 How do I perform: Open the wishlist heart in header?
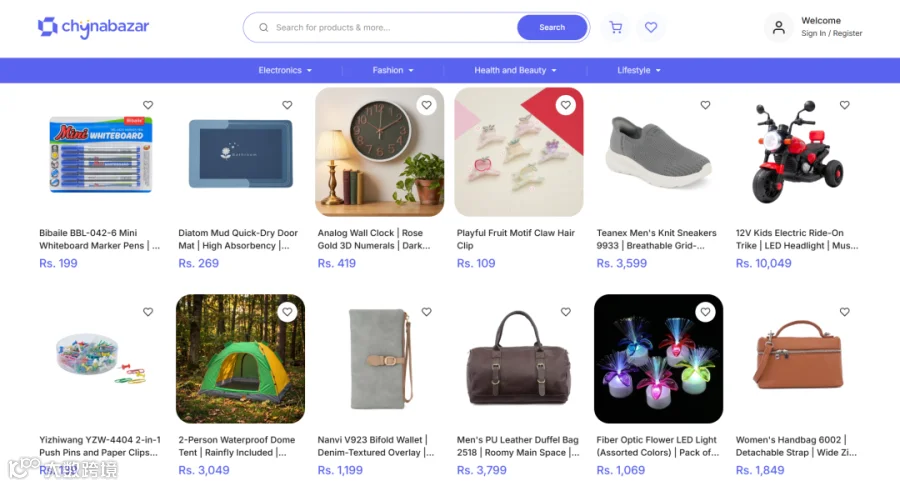tap(651, 28)
